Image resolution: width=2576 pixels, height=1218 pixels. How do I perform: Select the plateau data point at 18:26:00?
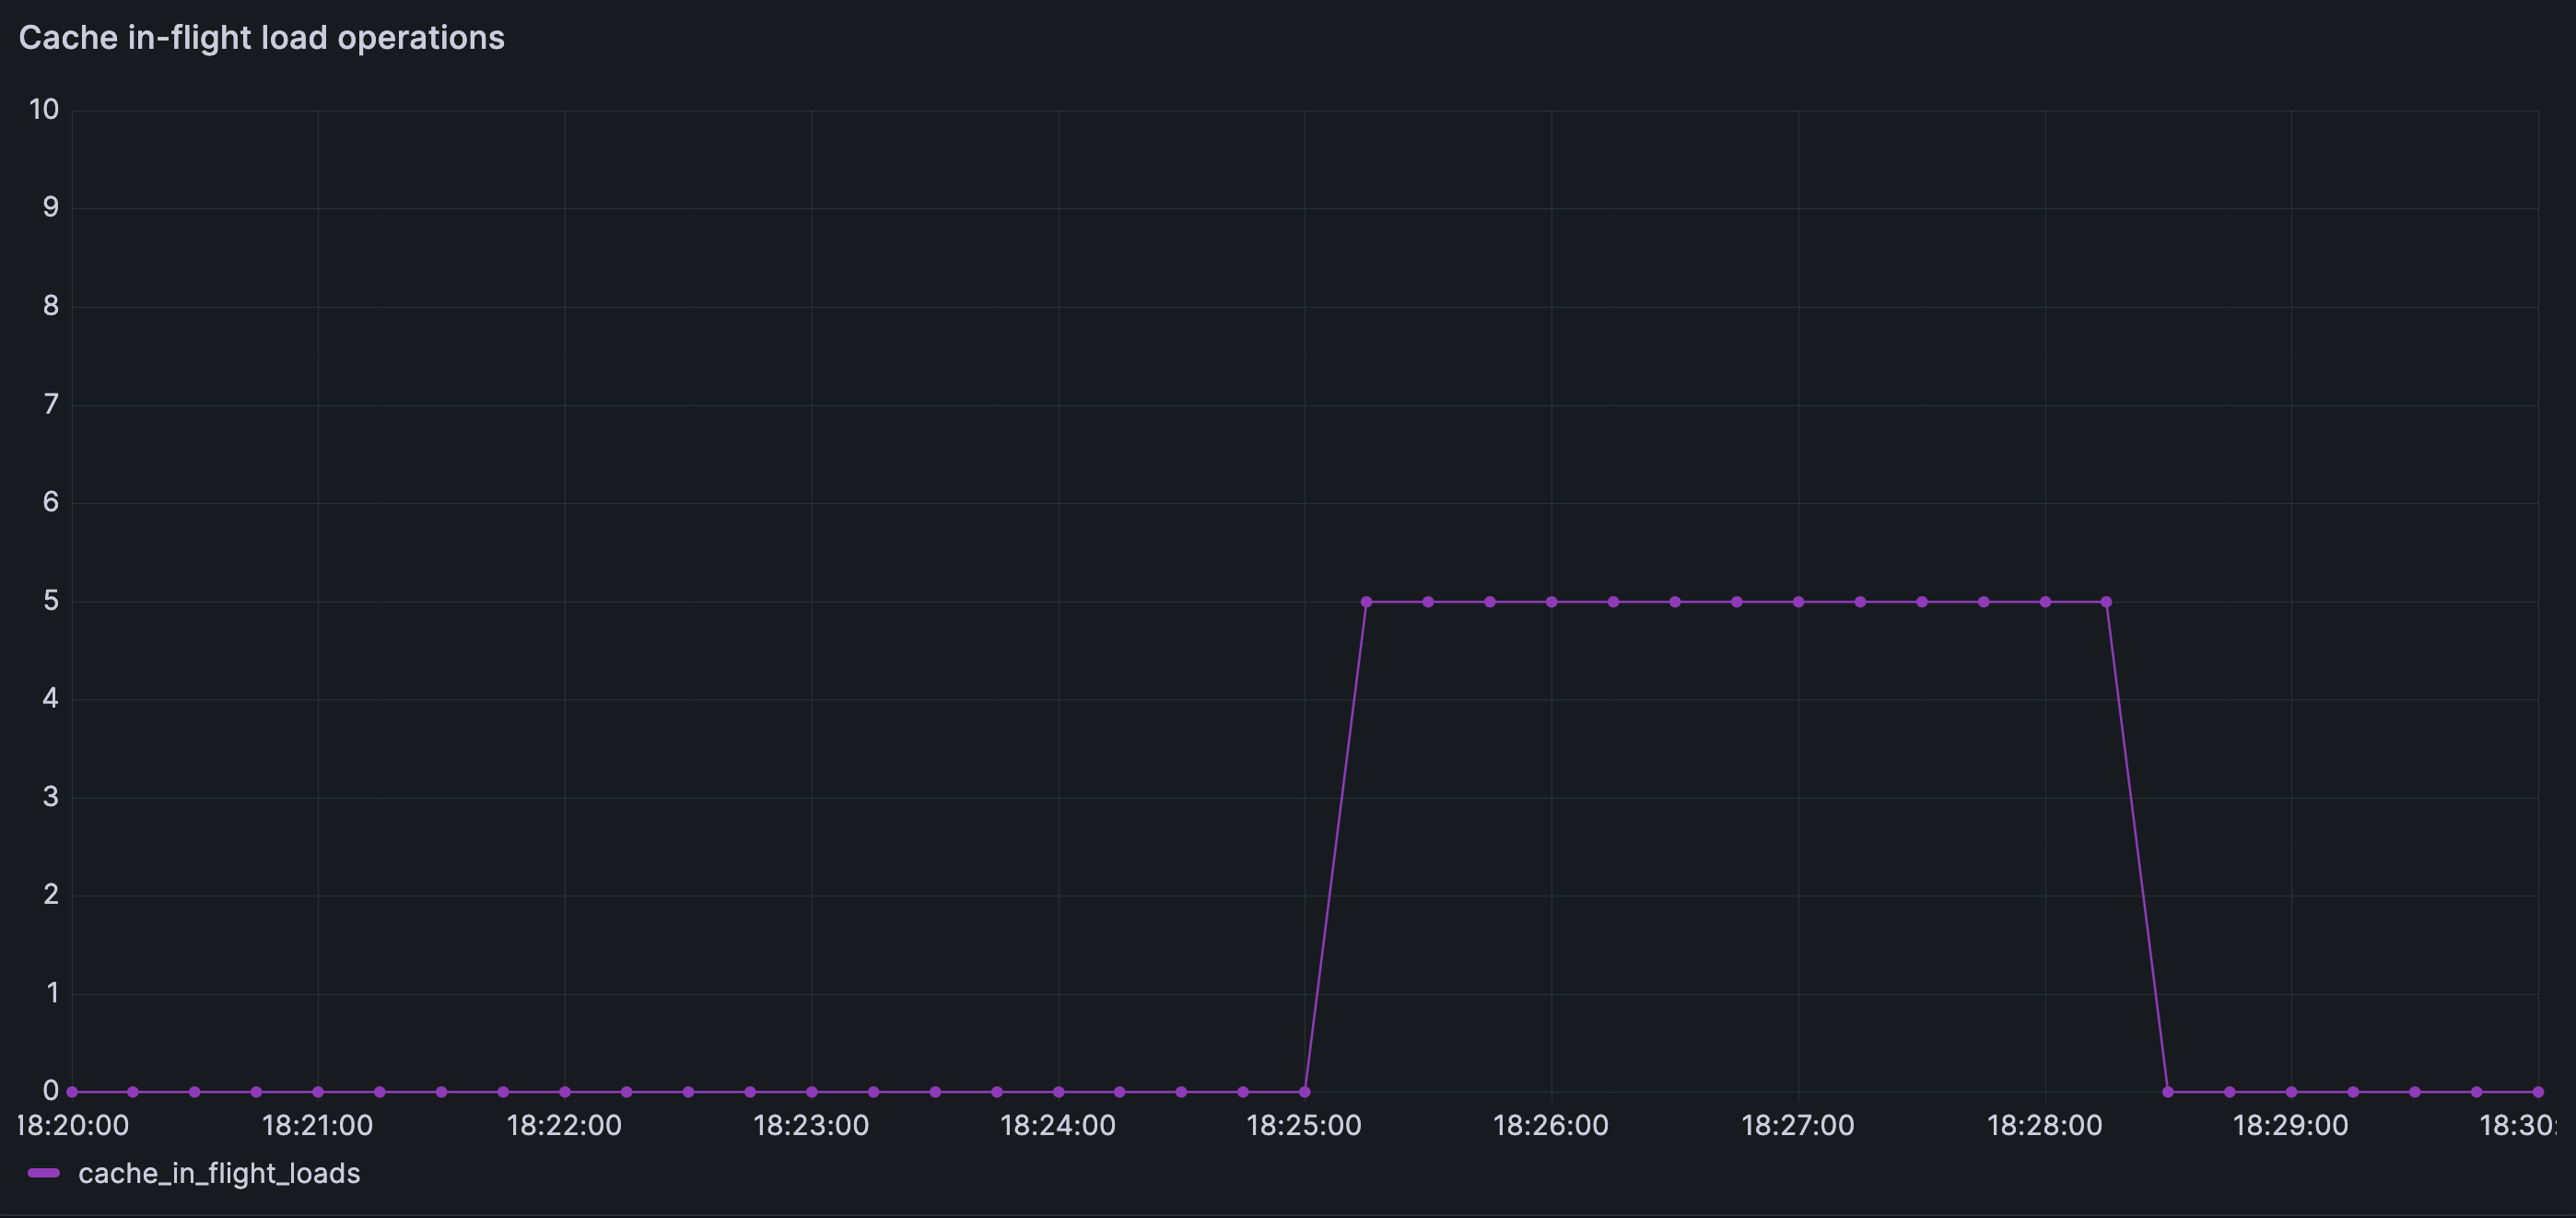click(x=1551, y=601)
